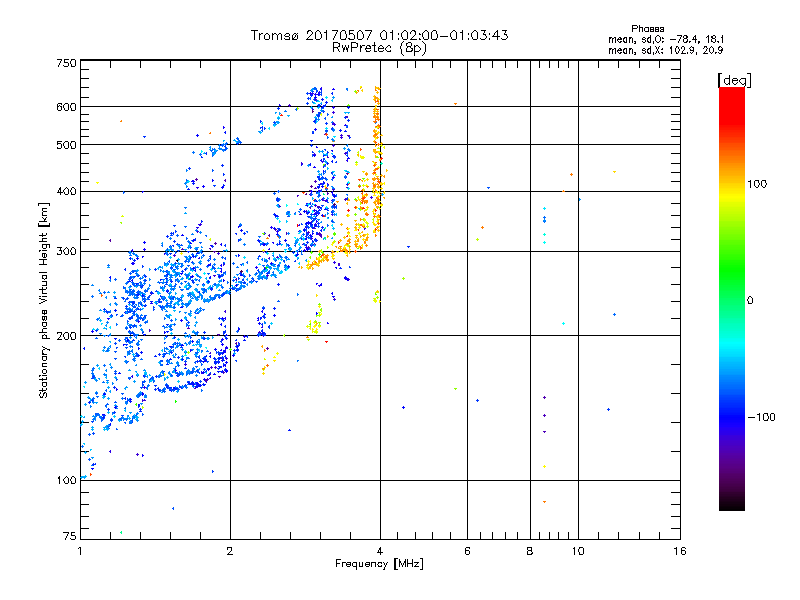Select the 'Phases' header text
This screenshot has width=800, height=600.
647,29
